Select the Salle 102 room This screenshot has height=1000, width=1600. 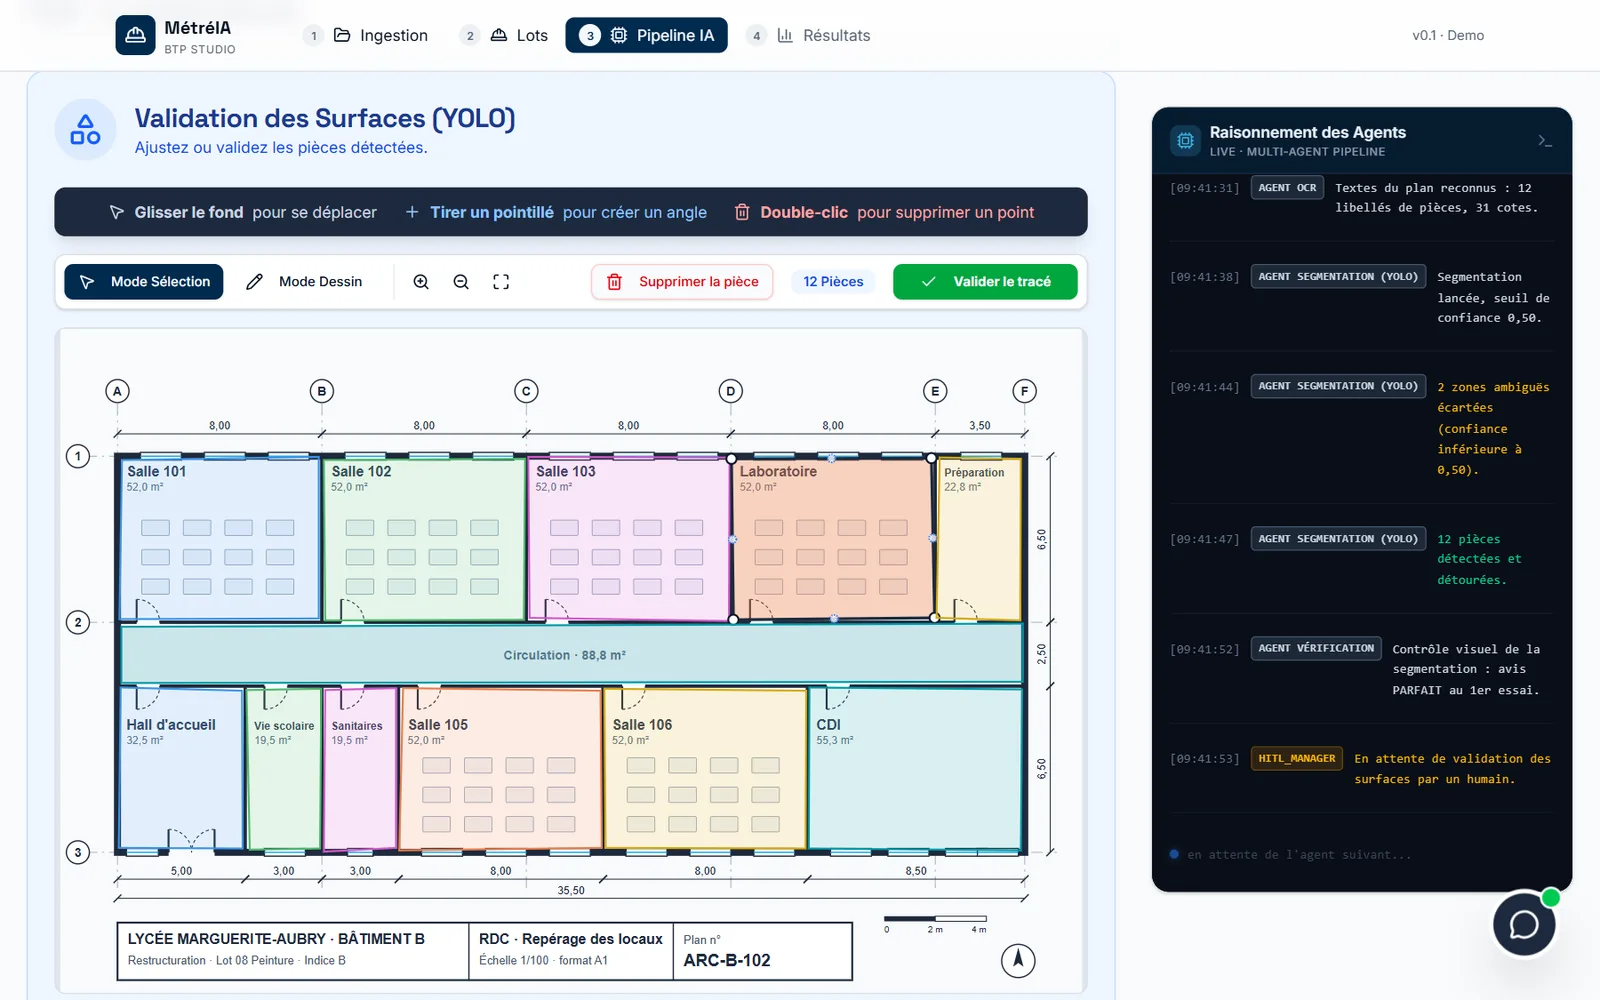point(424,539)
